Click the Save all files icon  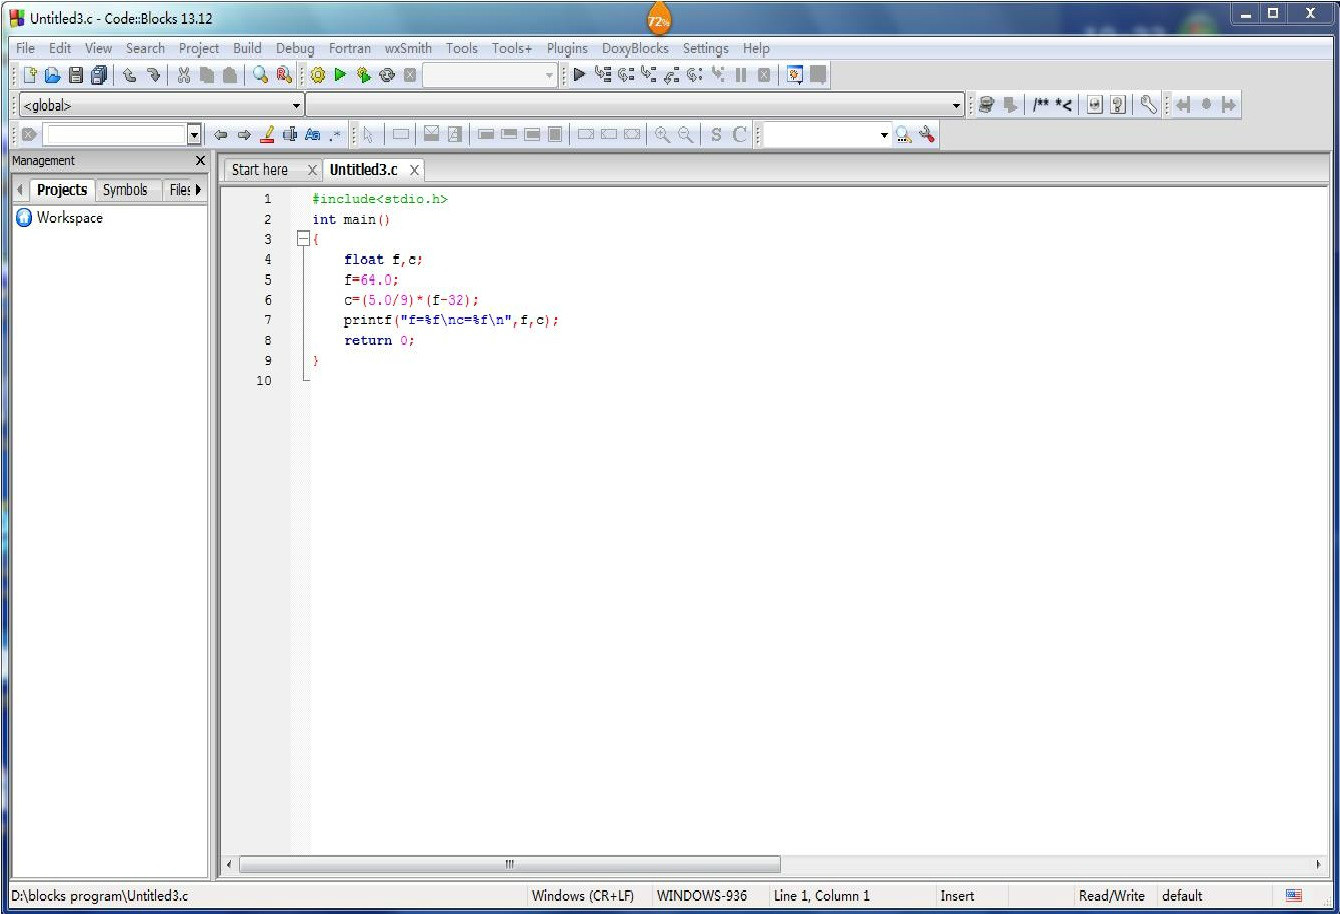pyautogui.click(x=99, y=75)
